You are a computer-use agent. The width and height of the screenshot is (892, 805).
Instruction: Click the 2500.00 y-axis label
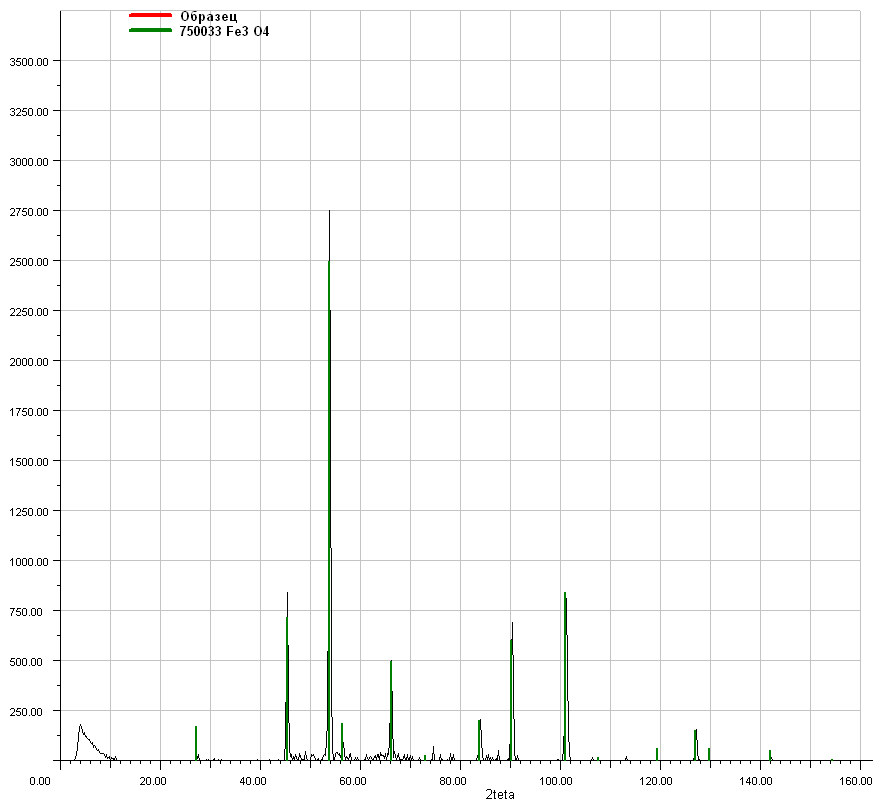29,262
